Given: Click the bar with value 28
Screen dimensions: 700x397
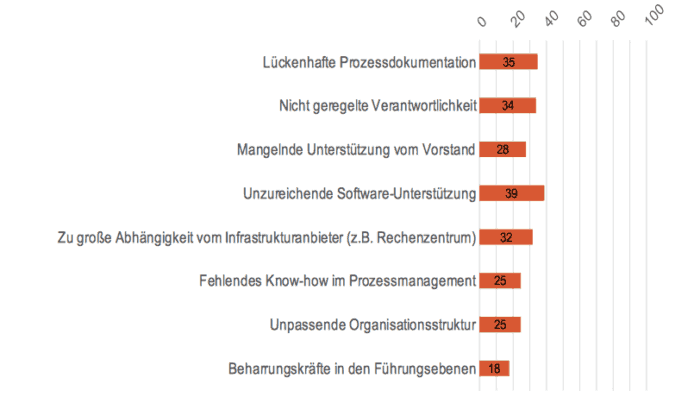Looking at the screenshot, I should (503, 150).
